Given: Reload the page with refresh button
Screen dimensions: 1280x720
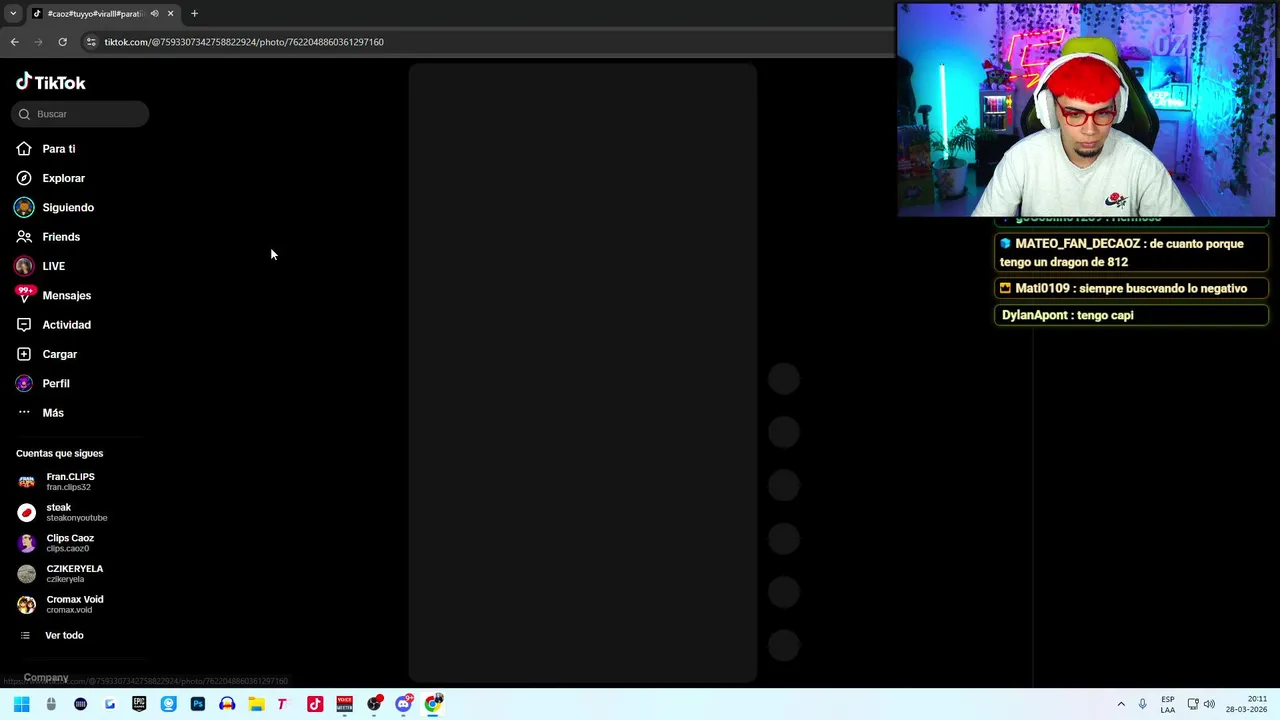Looking at the screenshot, I should (x=62, y=42).
